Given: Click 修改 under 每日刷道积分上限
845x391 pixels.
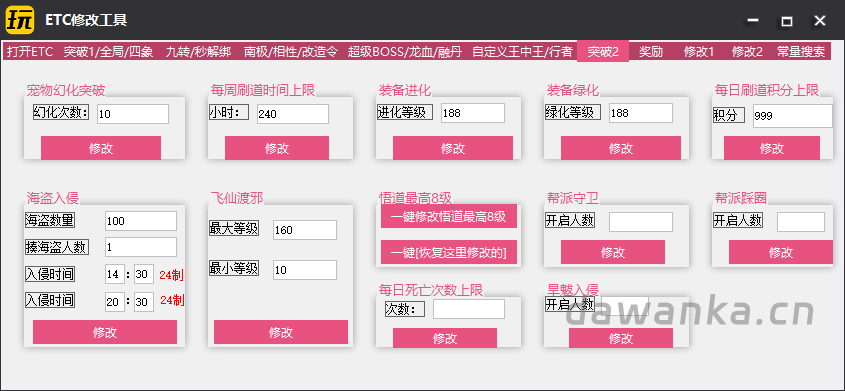Looking at the screenshot, I should coord(772,148).
